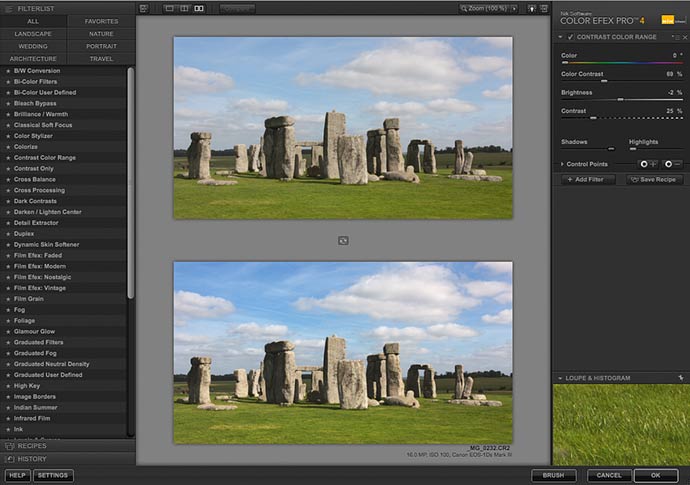The height and width of the screenshot is (485, 690).
Task: Click the Highlights slider handle
Action: click(633, 149)
